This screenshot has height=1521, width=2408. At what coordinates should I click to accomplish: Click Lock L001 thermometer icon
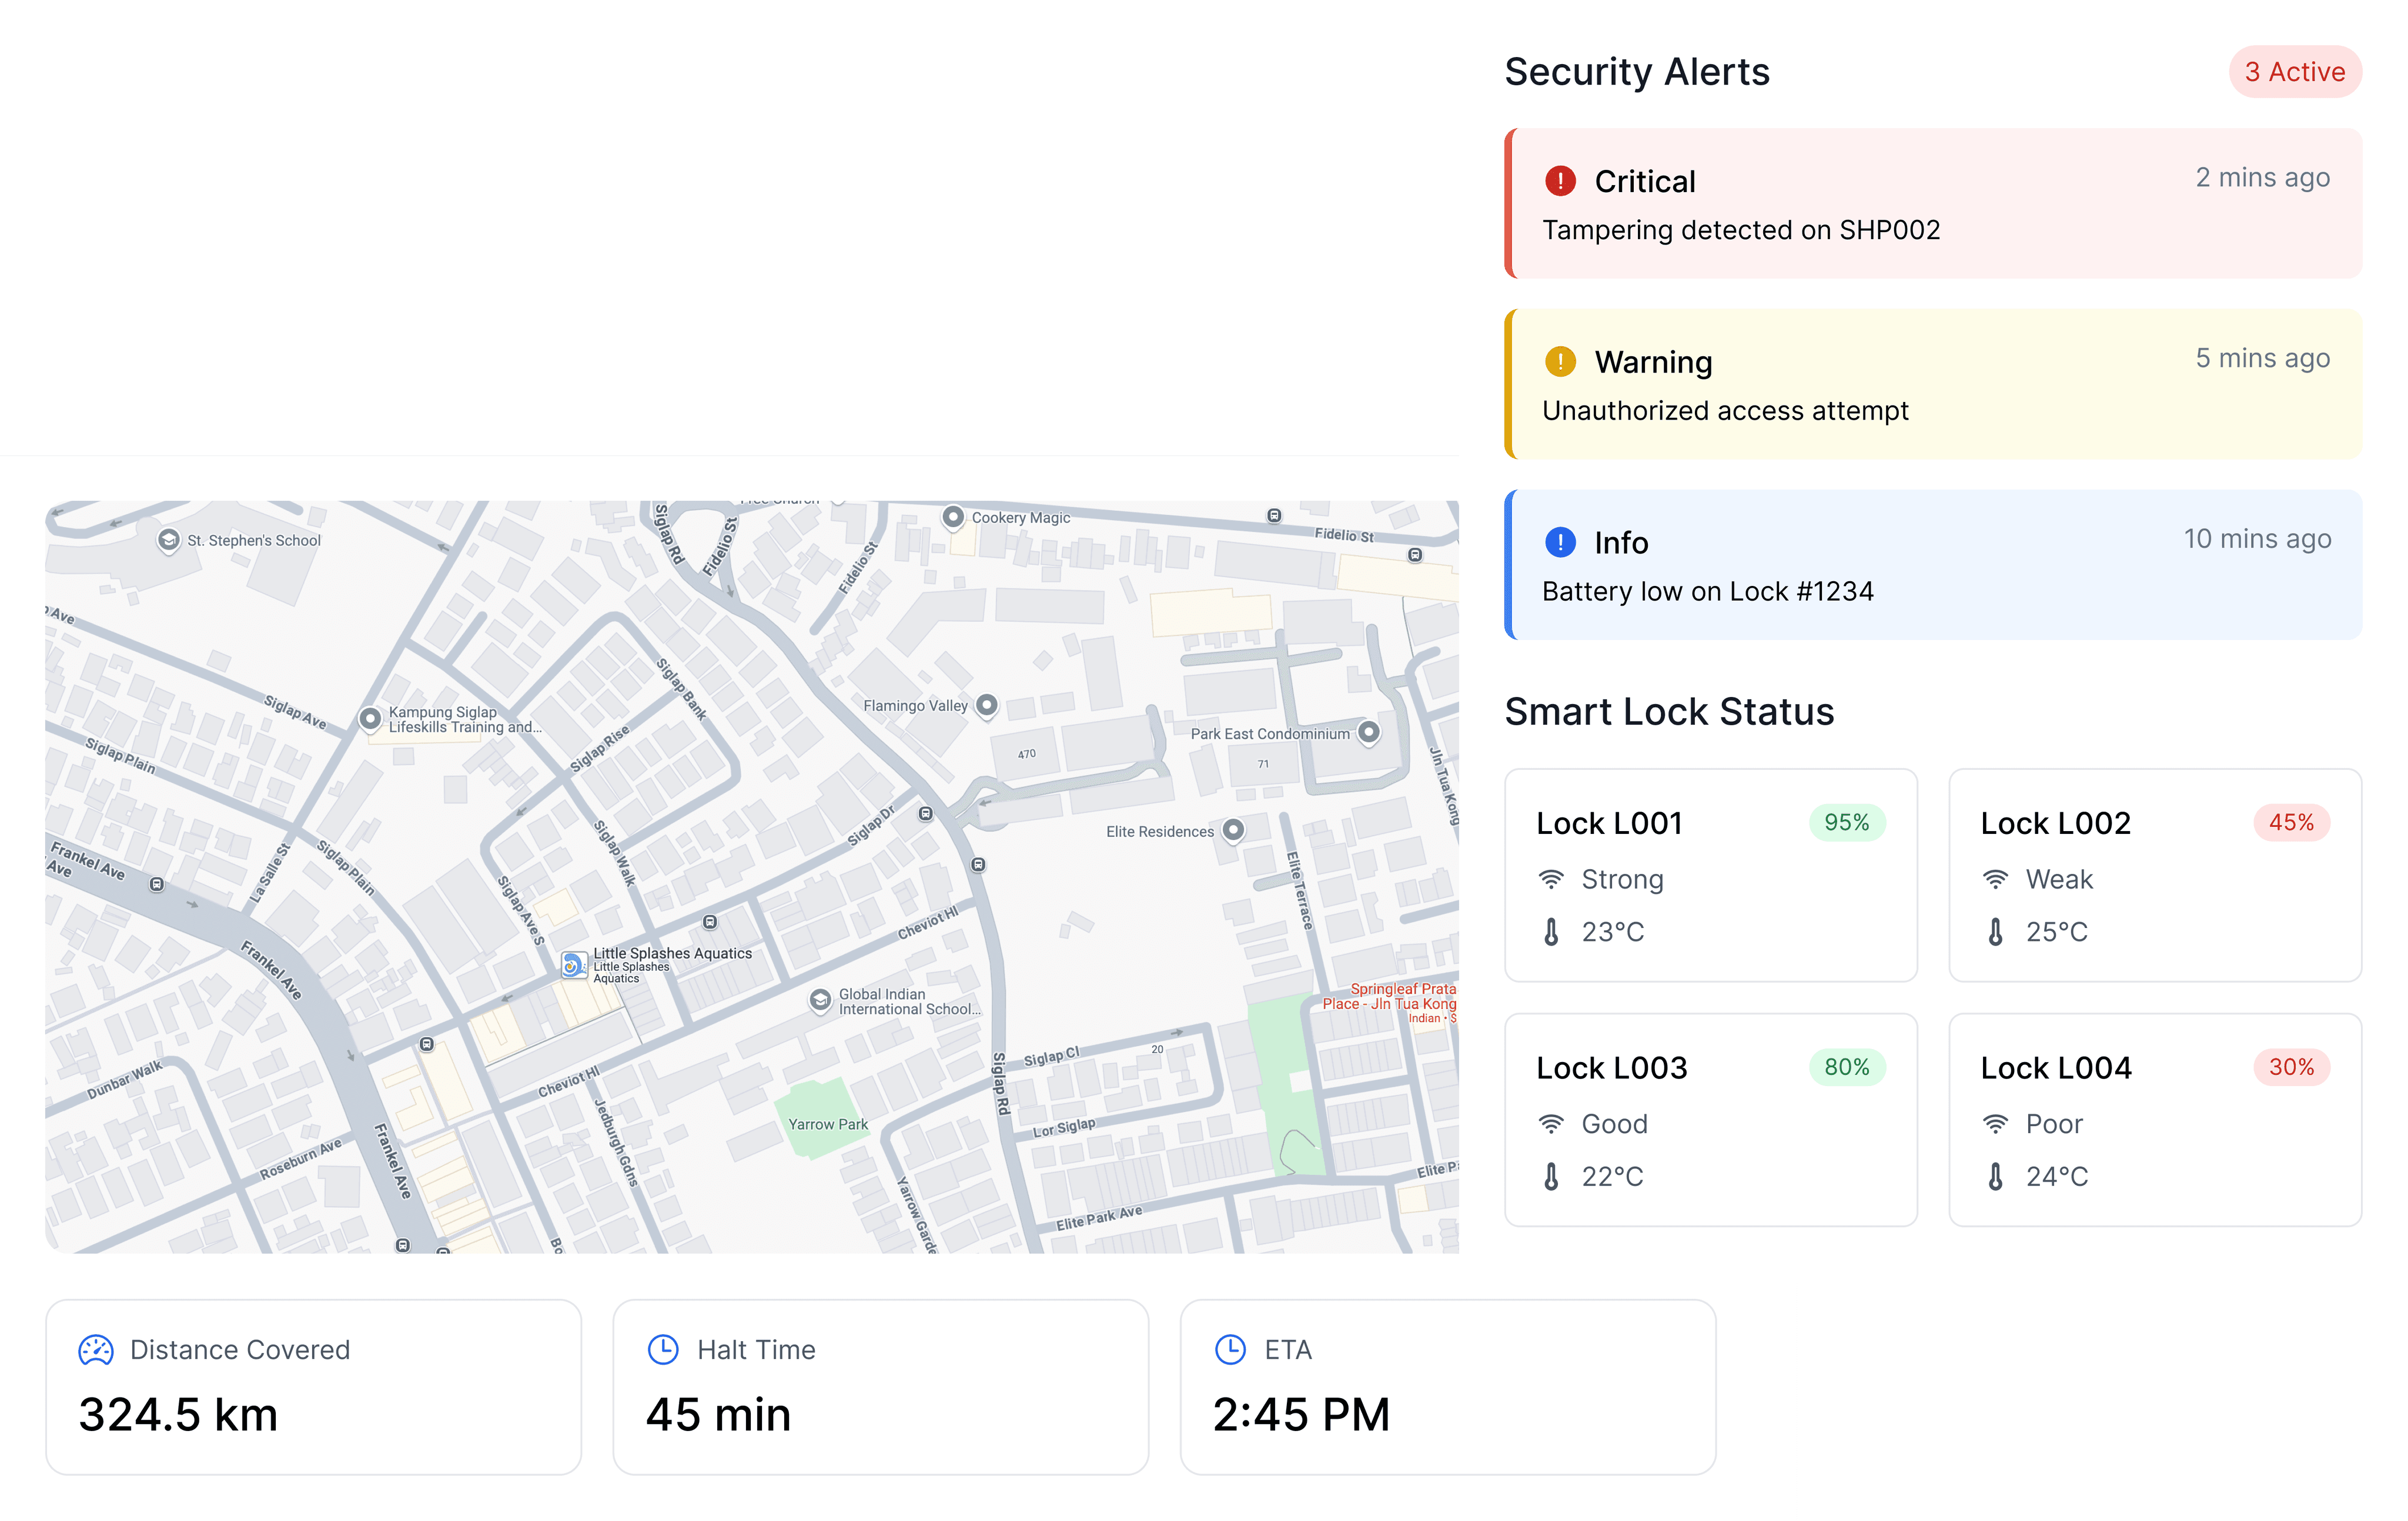pyautogui.click(x=1551, y=931)
